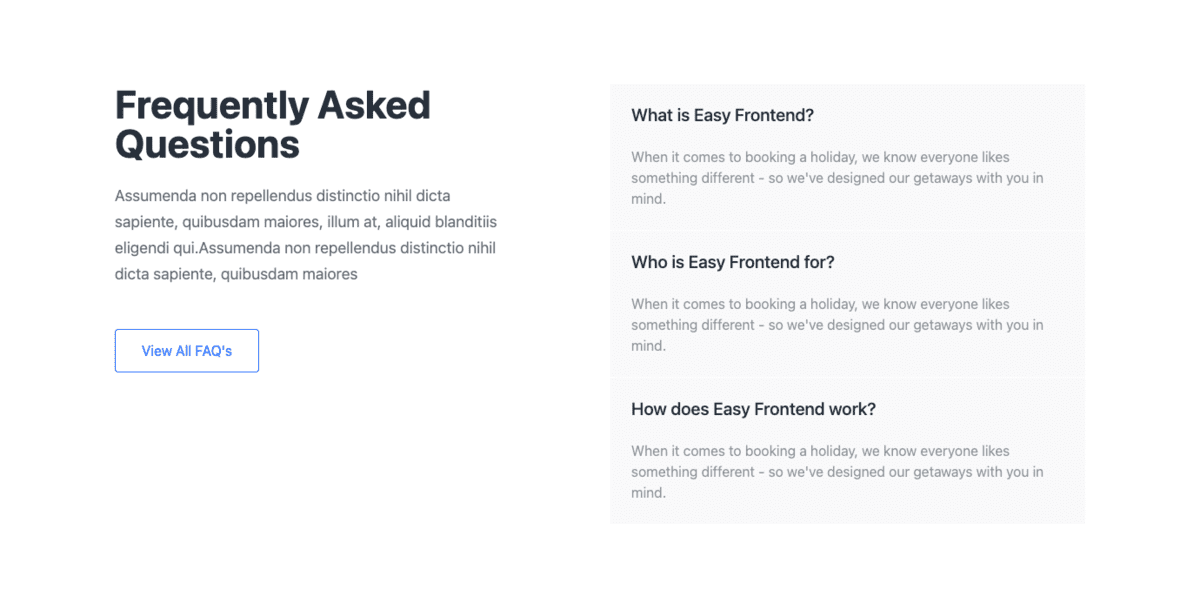Click the intro paragraph starting with 'Assumenda non repellendus'

[305, 234]
